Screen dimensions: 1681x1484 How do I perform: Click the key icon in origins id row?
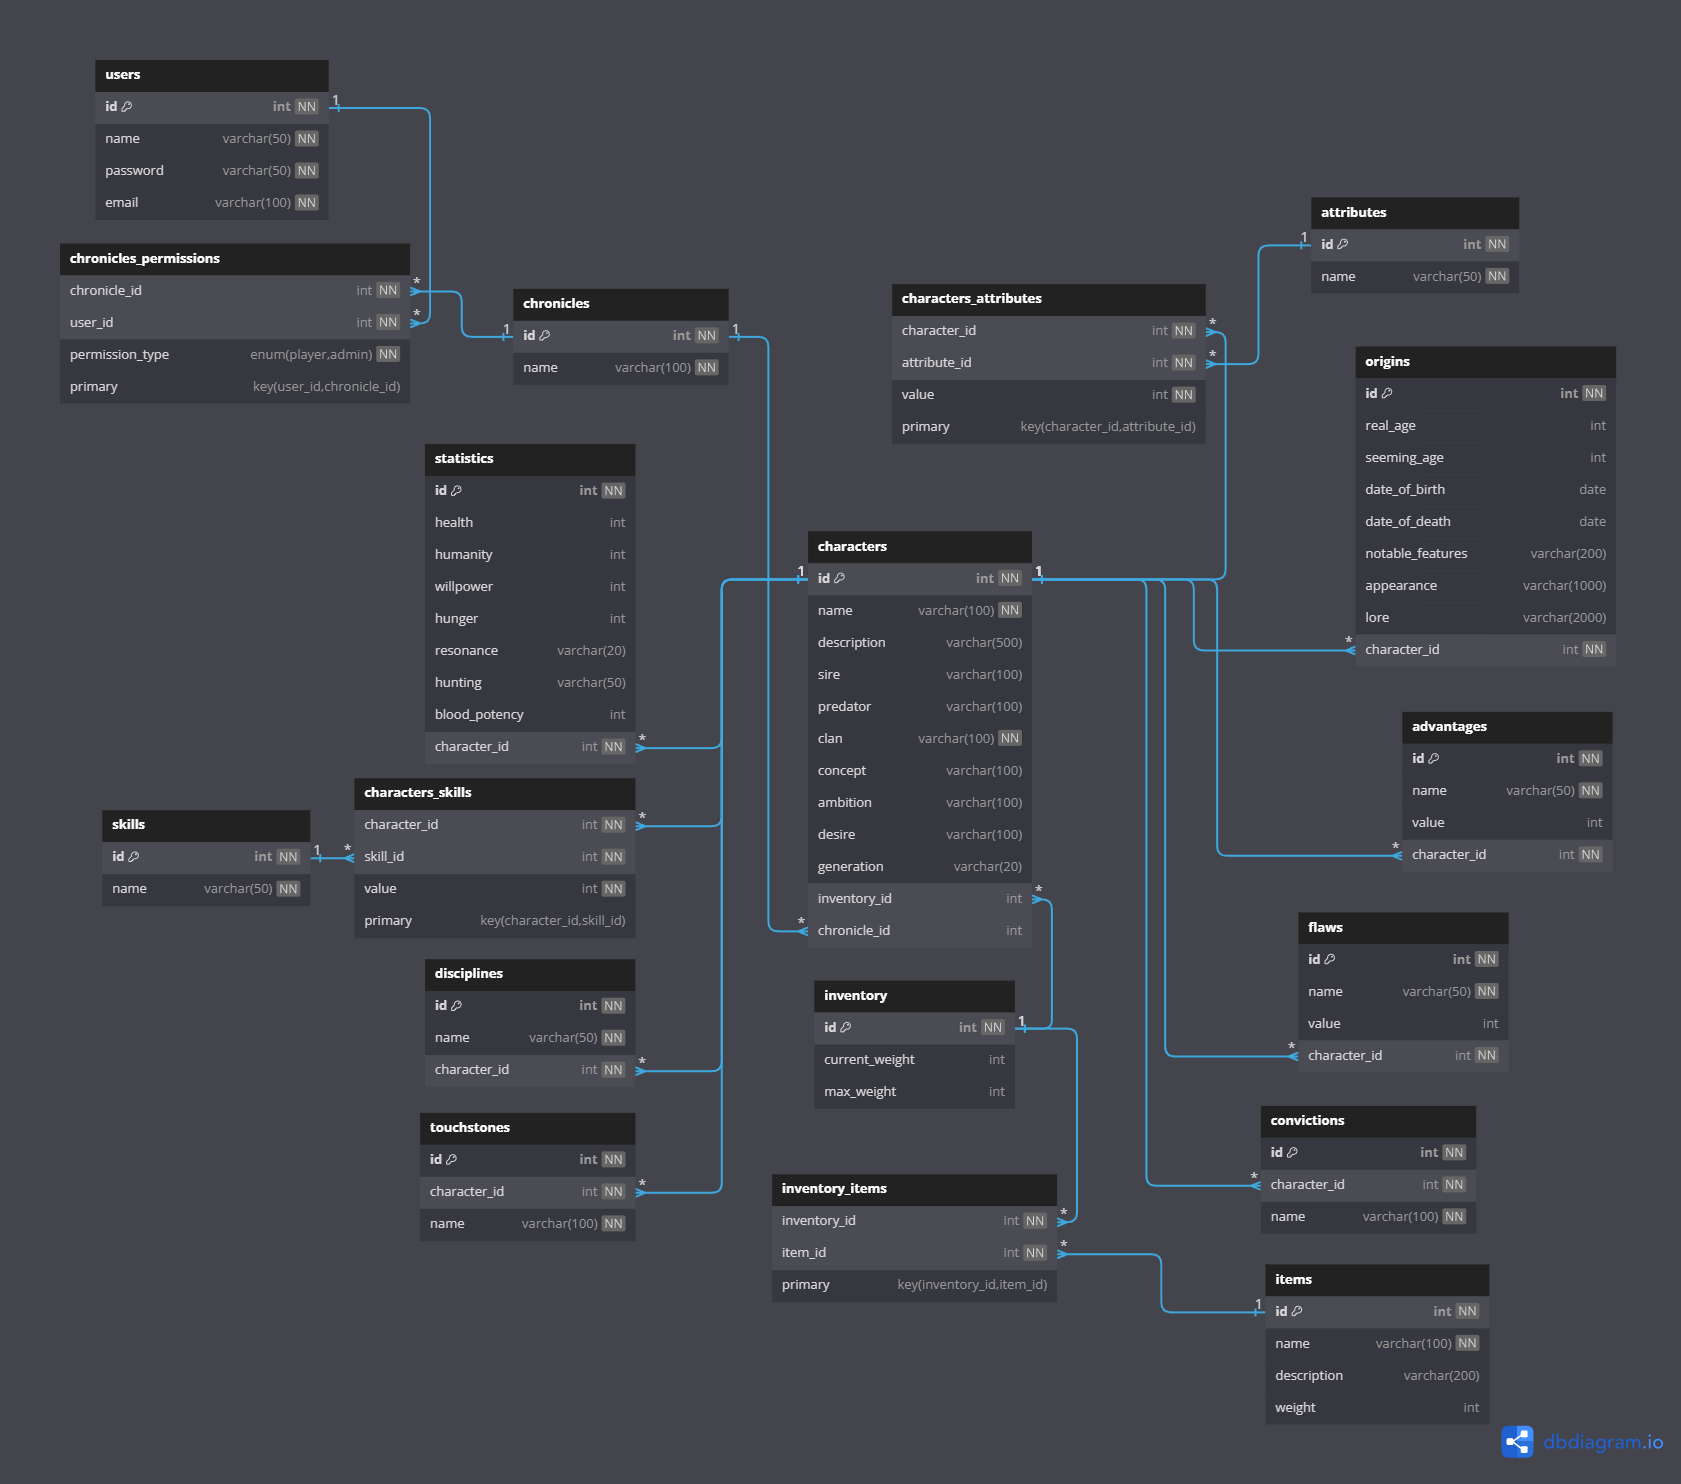tap(1387, 394)
